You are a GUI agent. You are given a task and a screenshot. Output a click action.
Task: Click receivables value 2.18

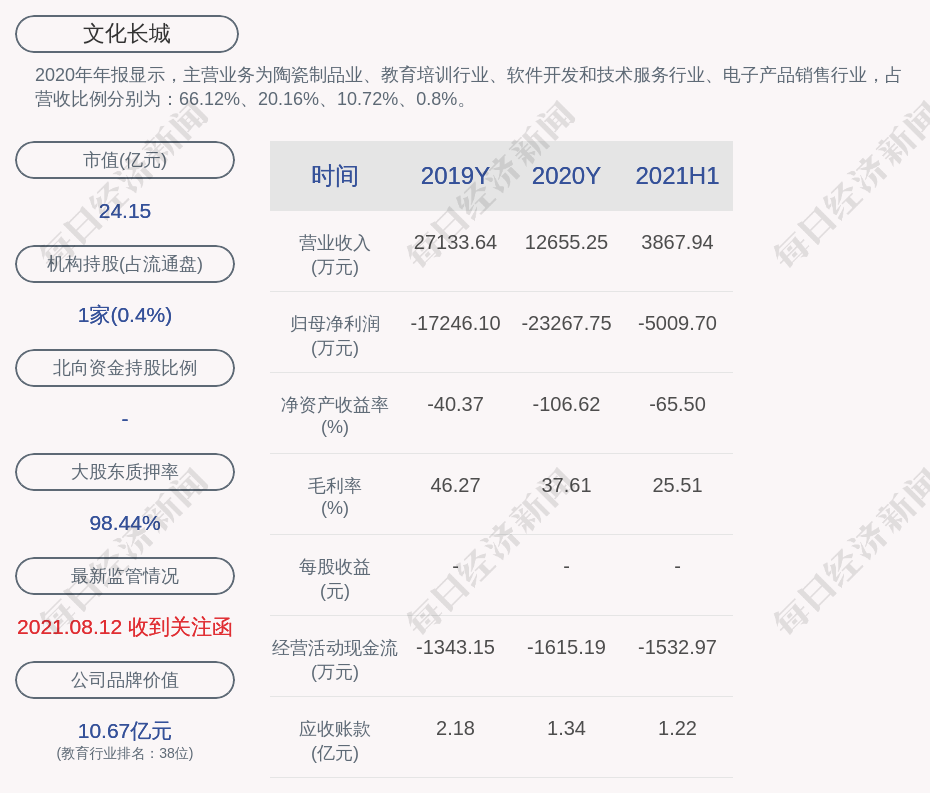(455, 728)
